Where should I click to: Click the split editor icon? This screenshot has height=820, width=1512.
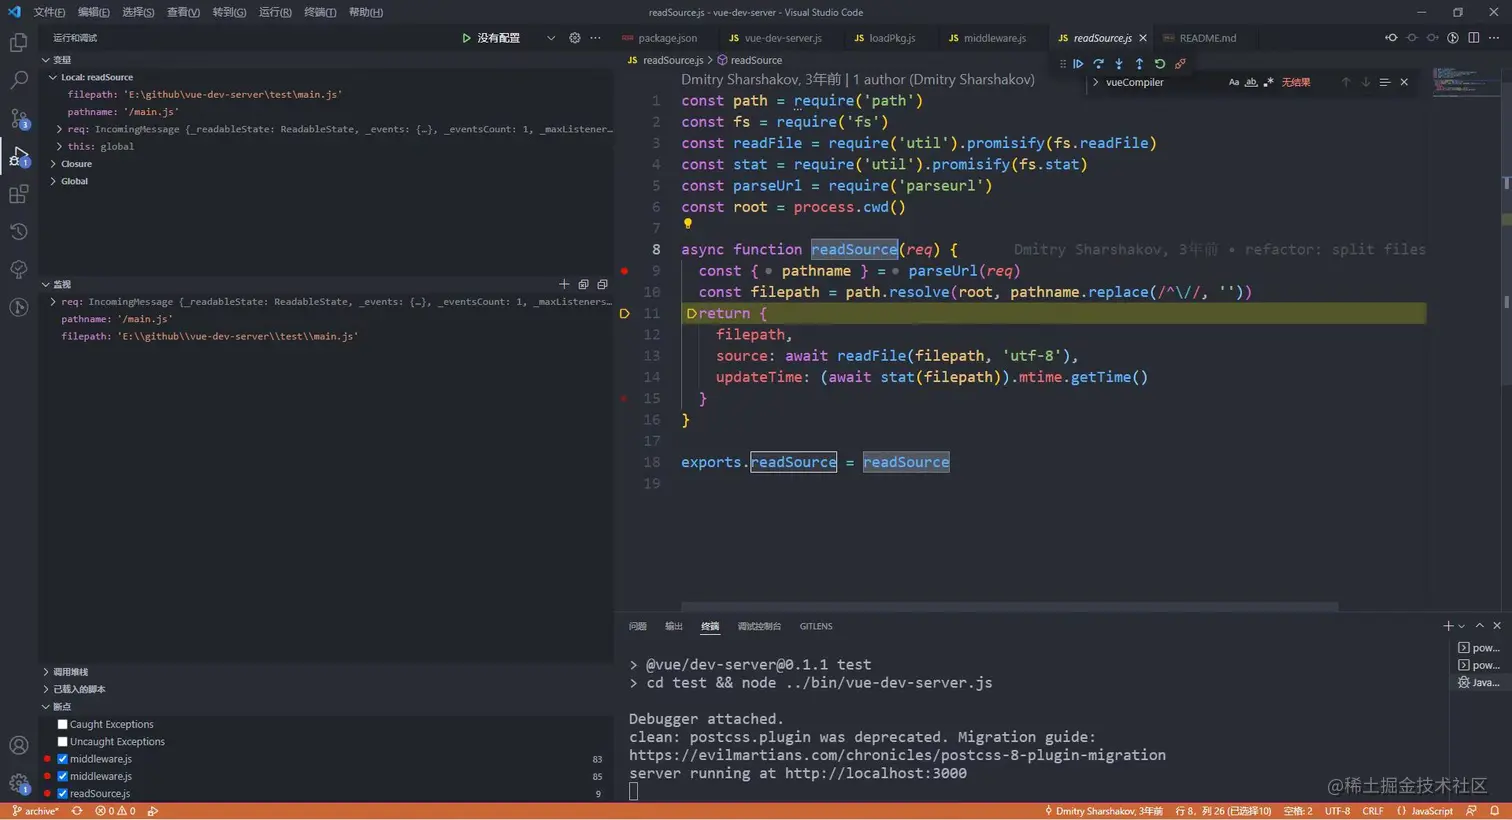(1473, 38)
